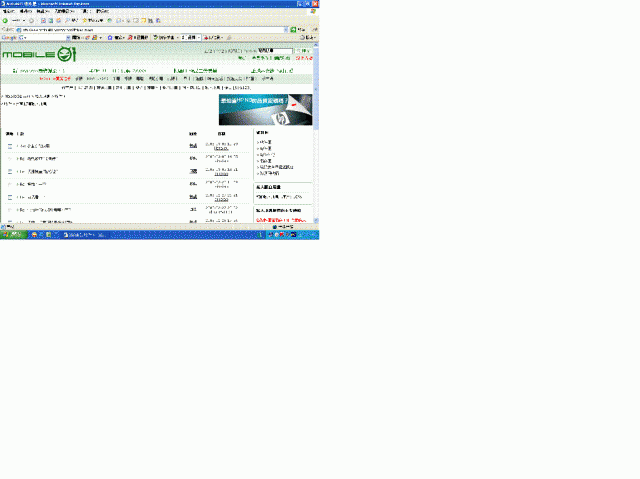
Task: Select the Internet Explorer window button in taskbar
Action: (x=84, y=235)
